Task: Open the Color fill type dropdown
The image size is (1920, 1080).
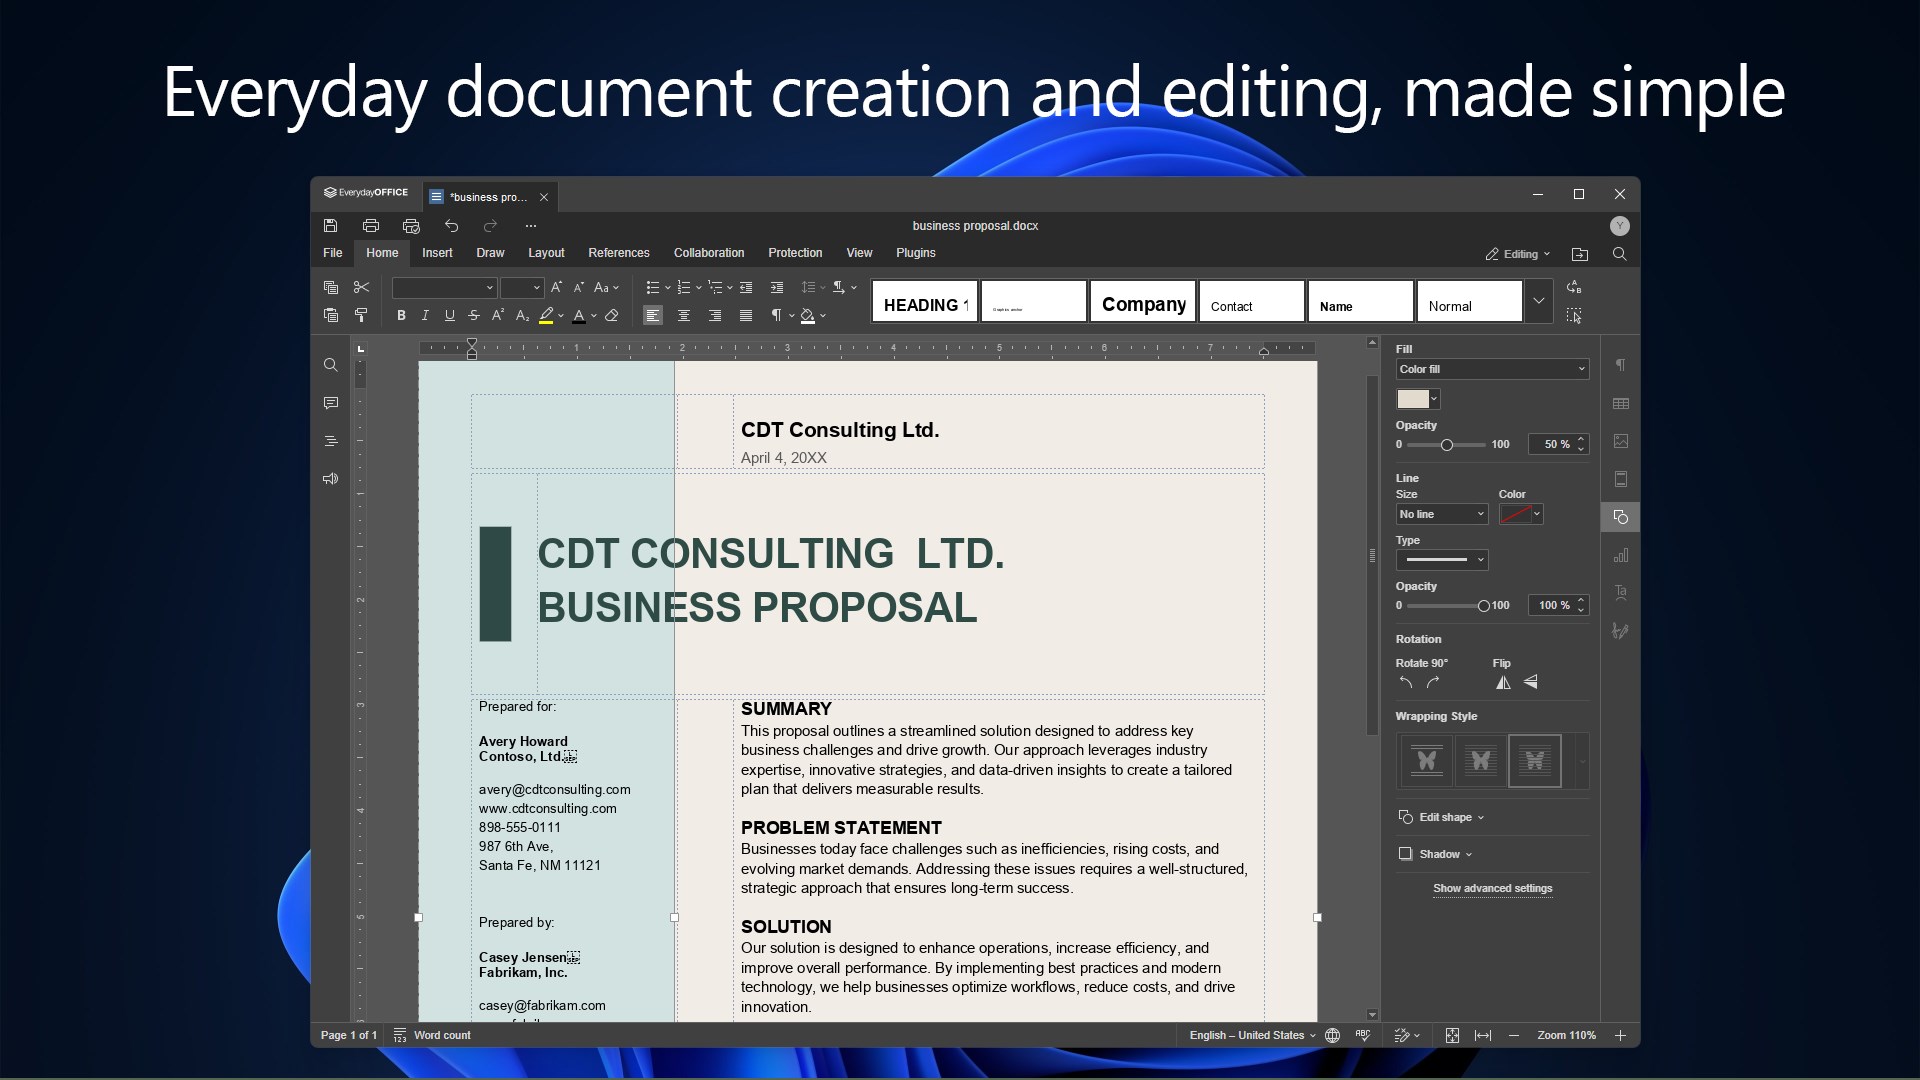Action: click(1492, 369)
